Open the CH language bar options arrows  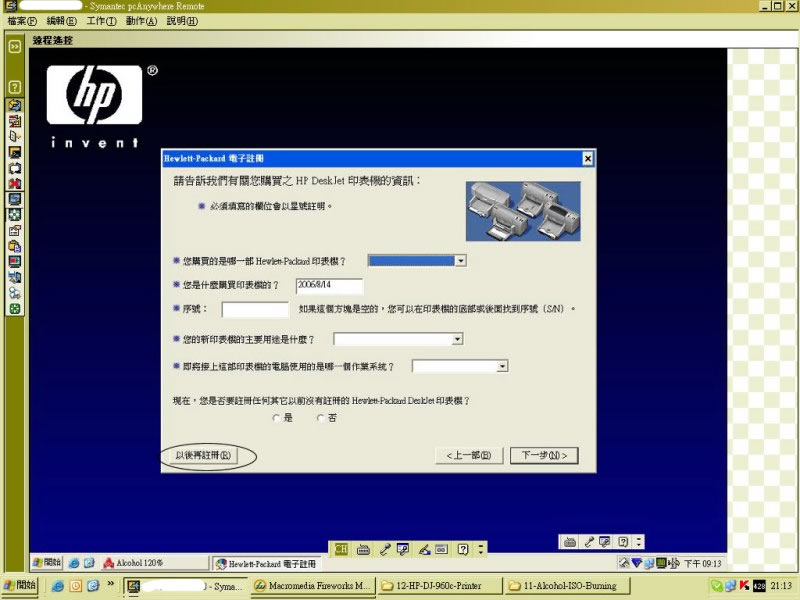(481, 549)
